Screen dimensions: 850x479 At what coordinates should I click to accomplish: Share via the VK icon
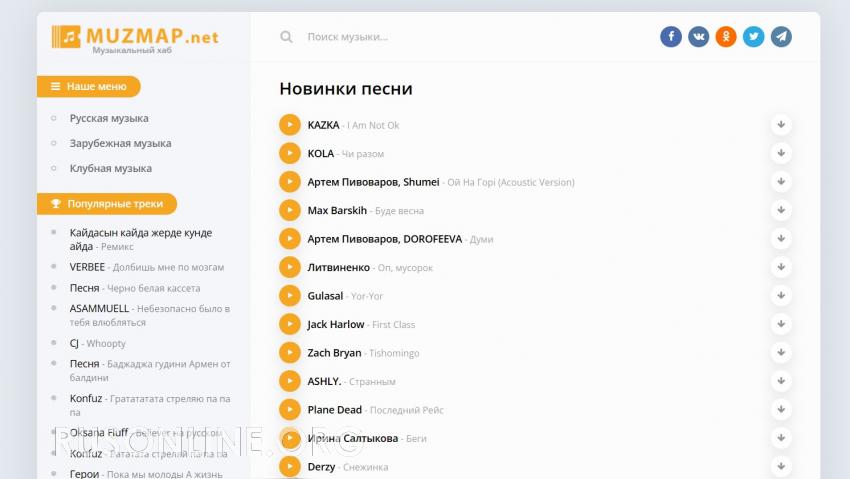click(x=698, y=36)
